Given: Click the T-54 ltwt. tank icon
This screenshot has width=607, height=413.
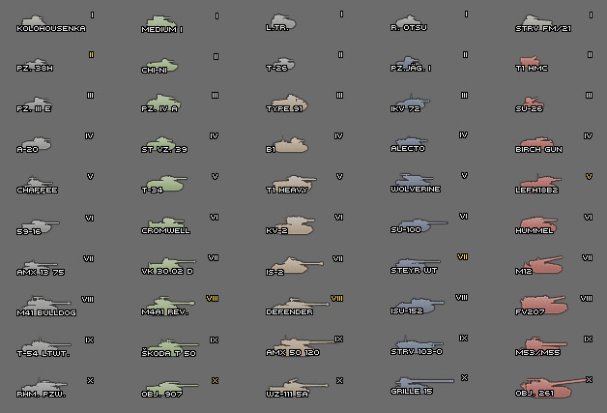Looking at the screenshot, I should tap(46, 346).
